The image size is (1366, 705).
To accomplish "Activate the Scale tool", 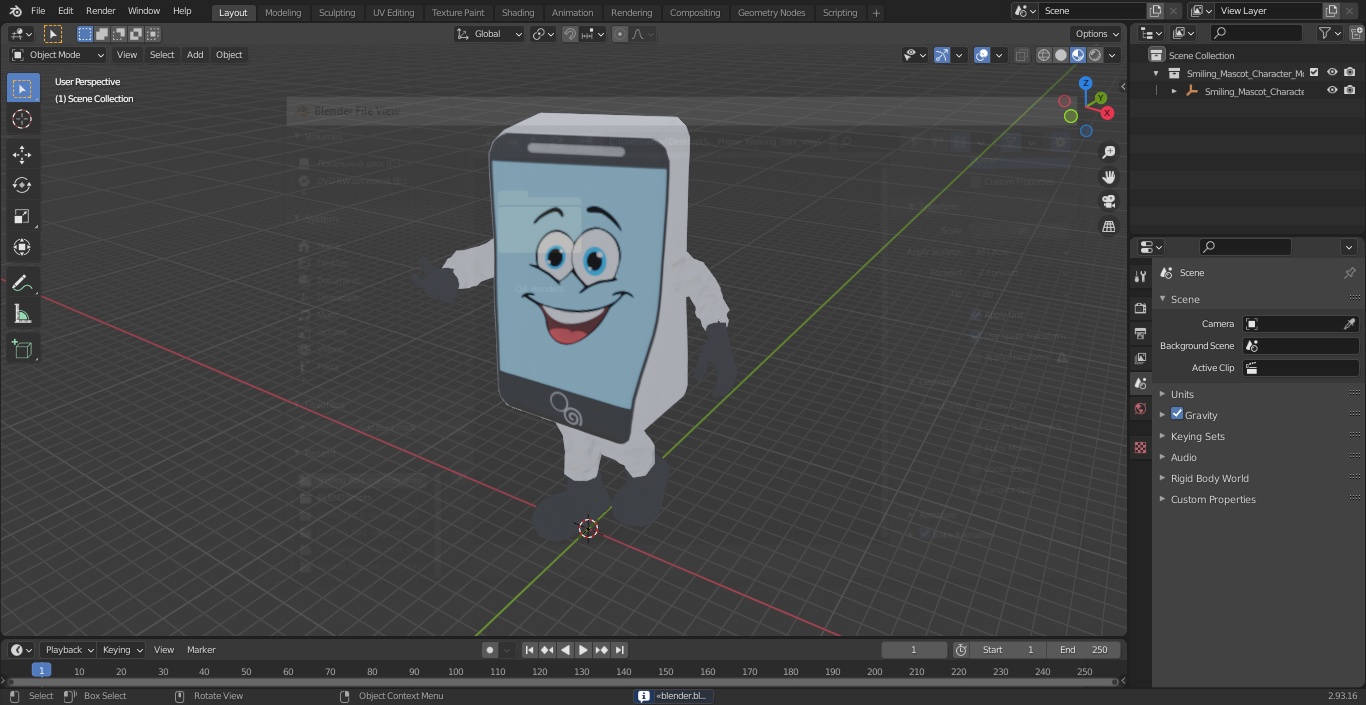I will coord(22,216).
